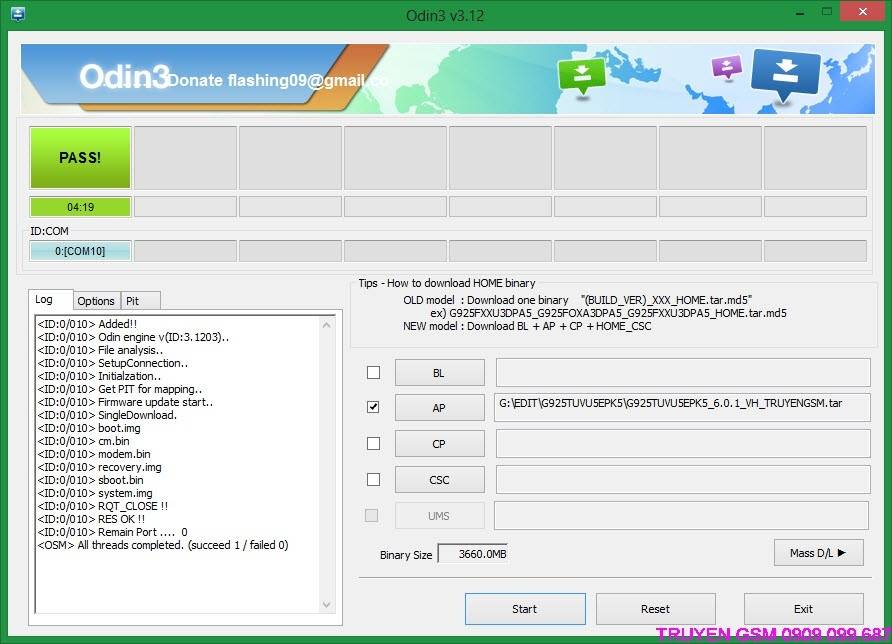Viewport: 892px width, 644px height.
Task: Switch to the Log tab
Action: (50, 300)
